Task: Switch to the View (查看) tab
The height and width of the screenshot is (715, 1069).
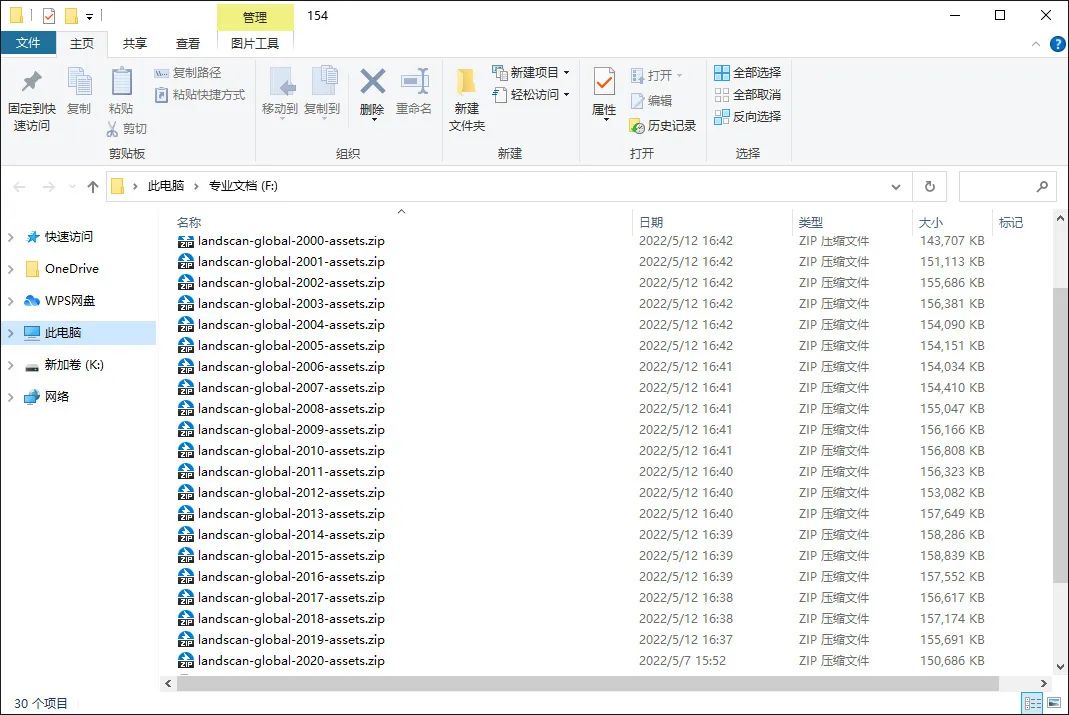Action: pyautogui.click(x=187, y=44)
